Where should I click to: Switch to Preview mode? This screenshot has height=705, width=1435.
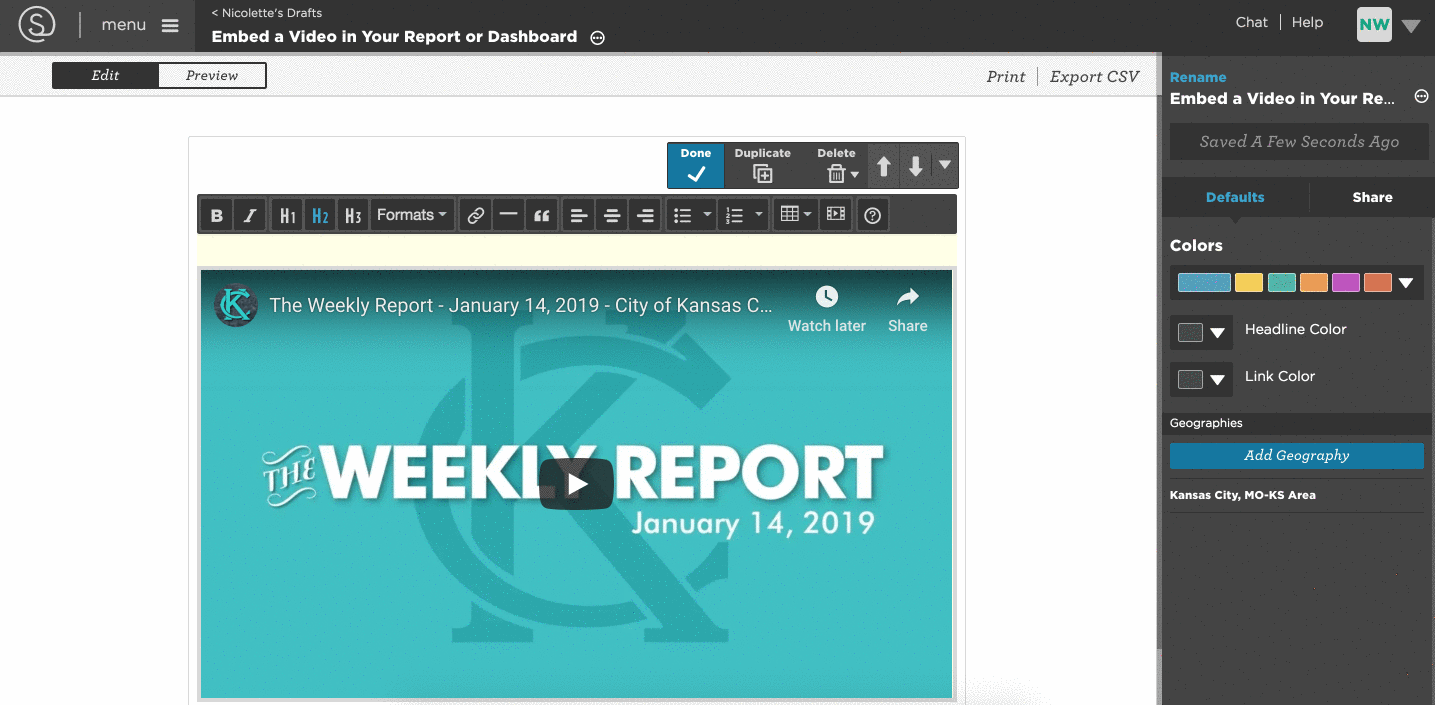(x=212, y=75)
